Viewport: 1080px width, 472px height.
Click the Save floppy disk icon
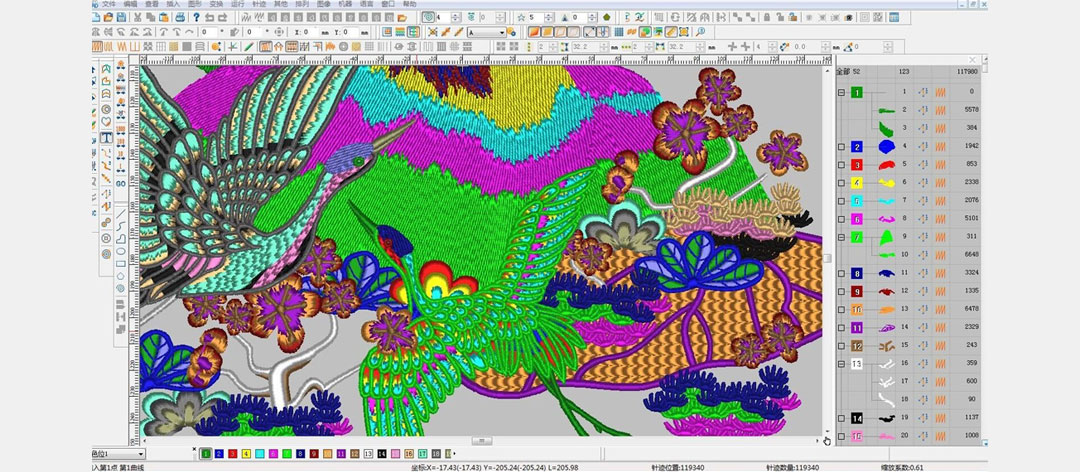(123, 17)
